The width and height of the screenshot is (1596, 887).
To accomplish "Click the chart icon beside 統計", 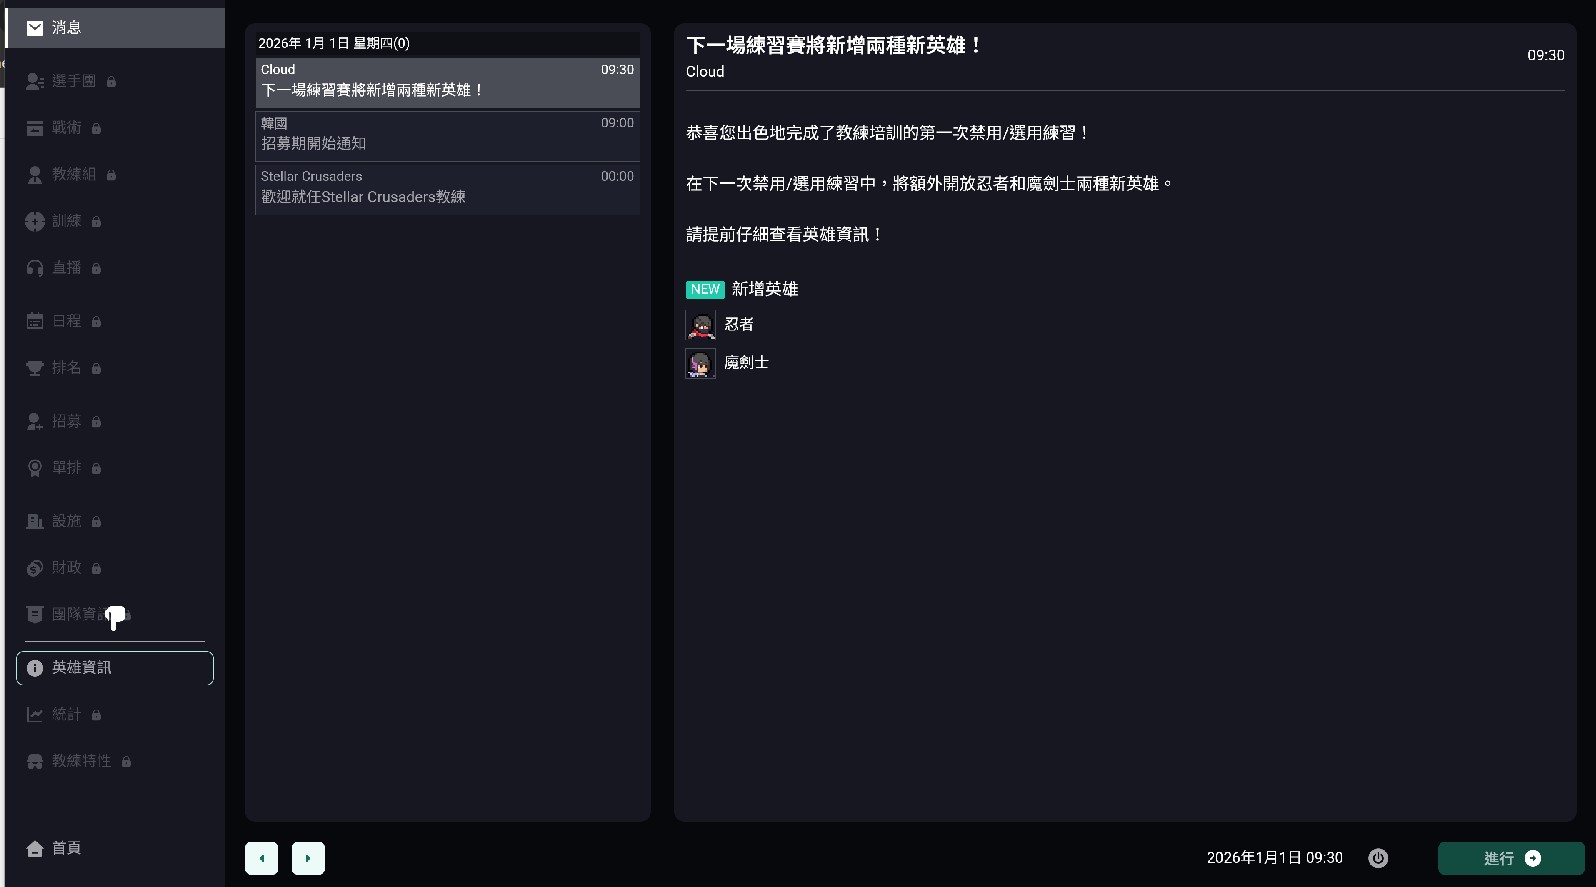I will click(x=35, y=714).
